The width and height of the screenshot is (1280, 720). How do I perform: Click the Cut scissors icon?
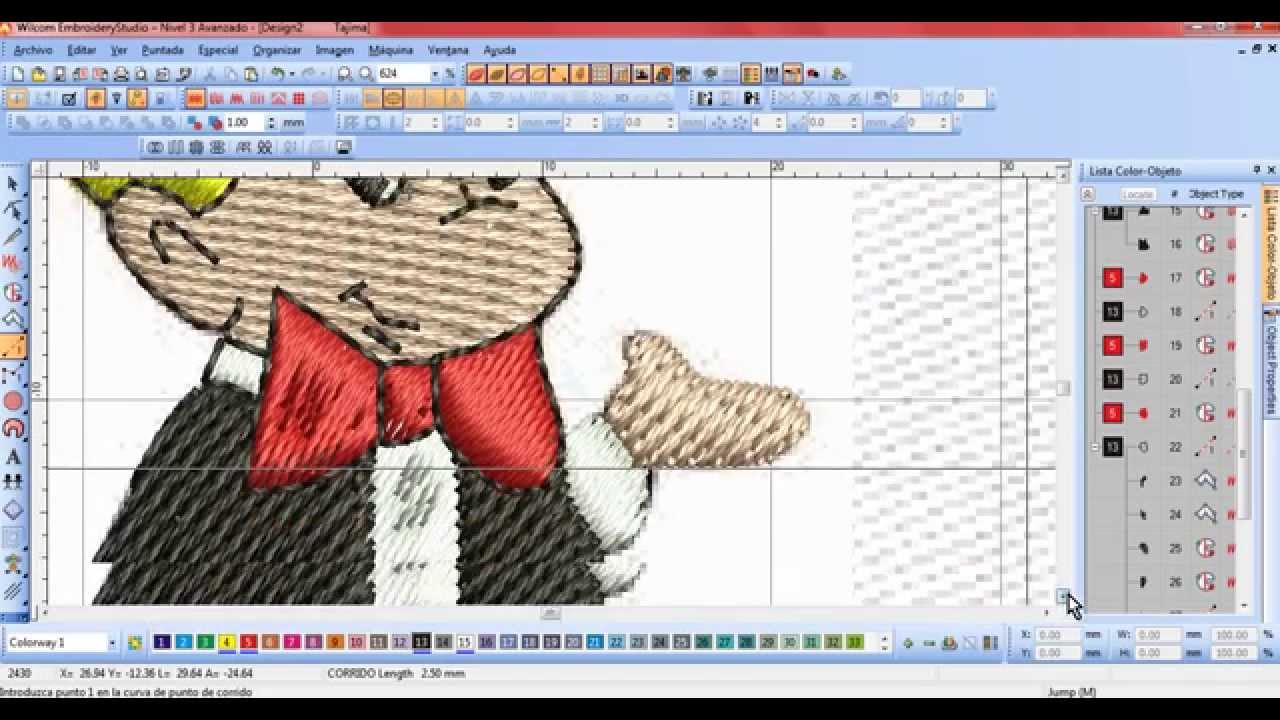(210, 74)
